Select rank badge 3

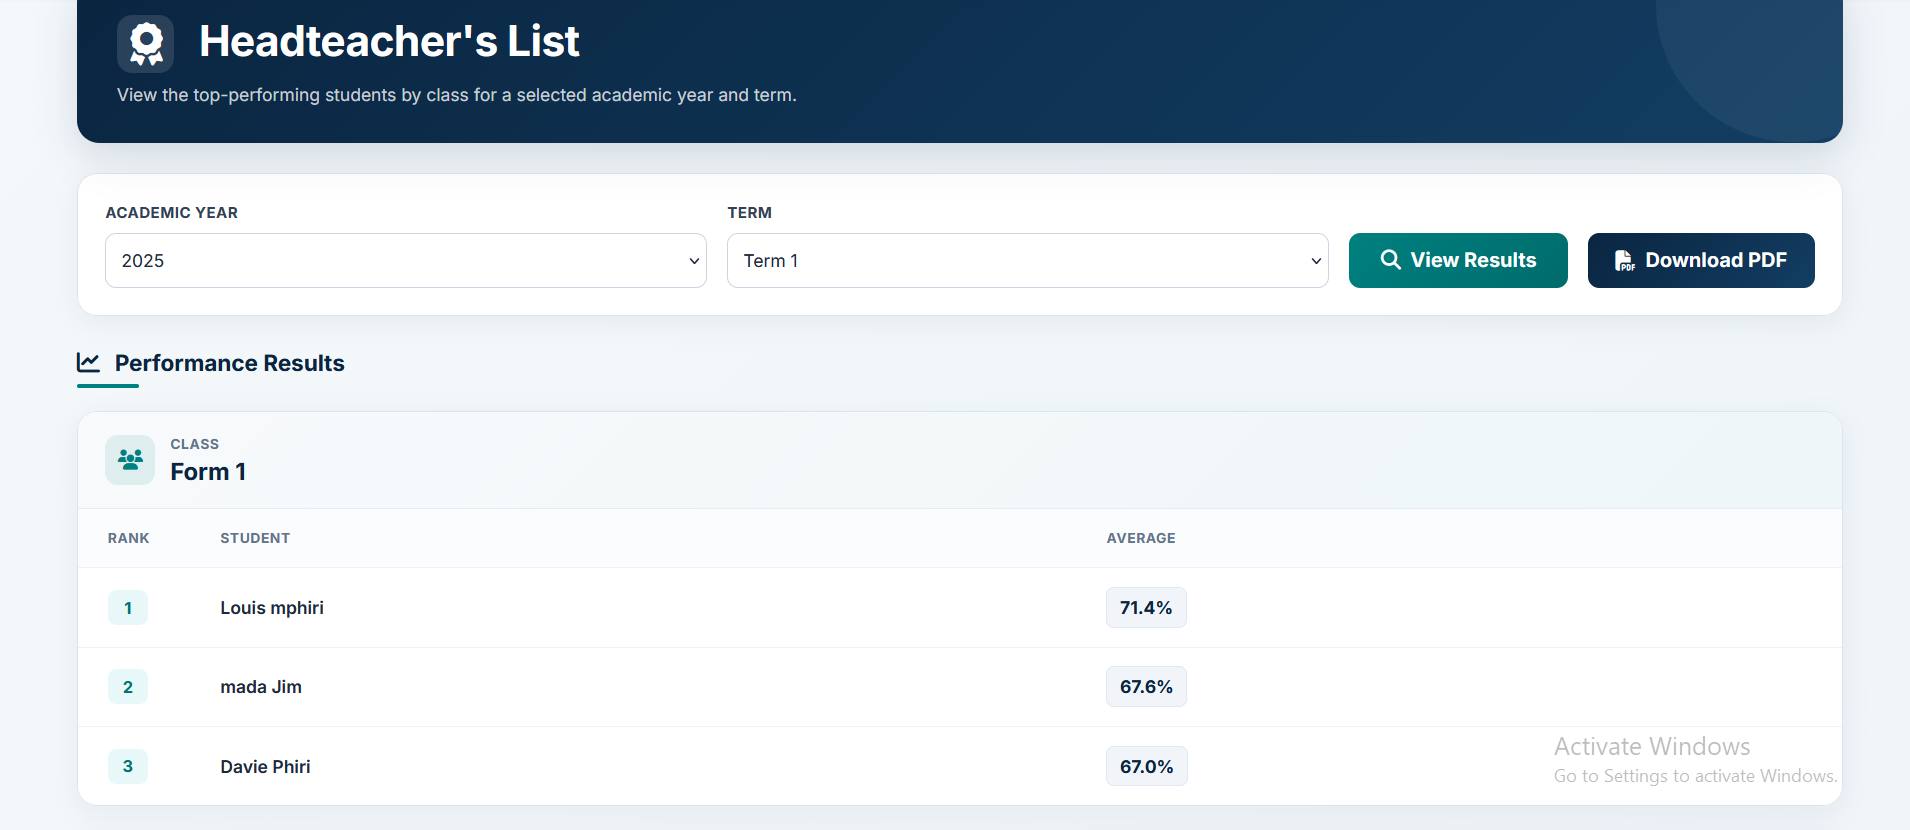click(x=128, y=766)
